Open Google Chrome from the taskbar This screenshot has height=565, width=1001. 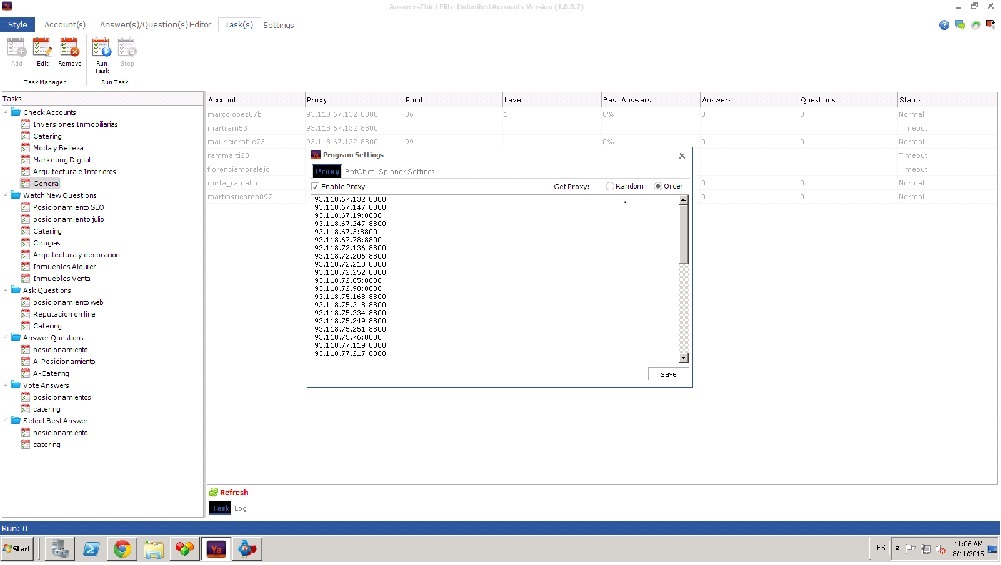pyautogui.click(x=122, y=548)
